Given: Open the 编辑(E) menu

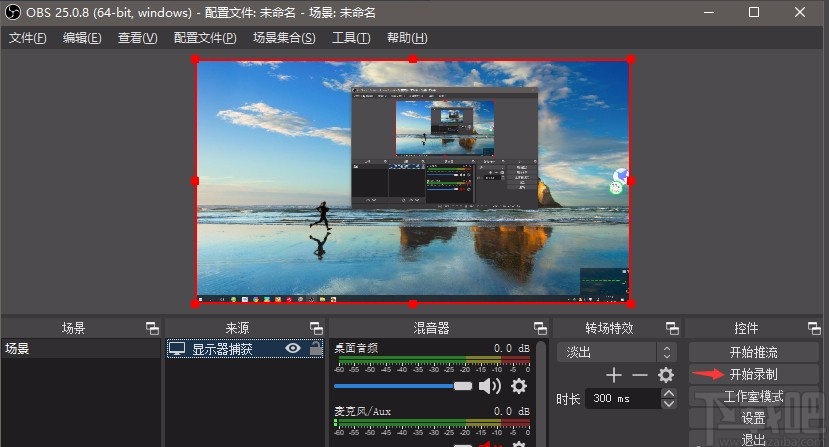Looking at the screenshot, I should [82, 38].
